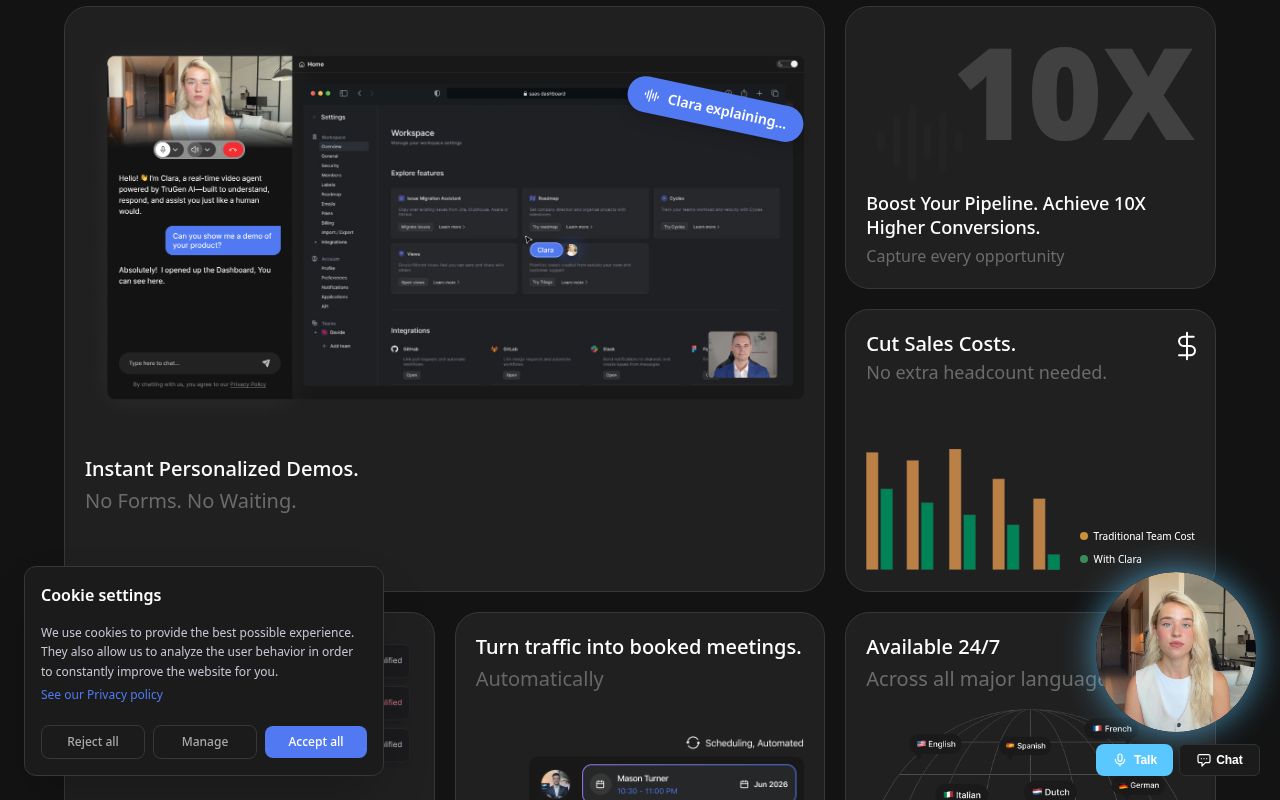Click the Automatically subtitle

pos(540,679)
